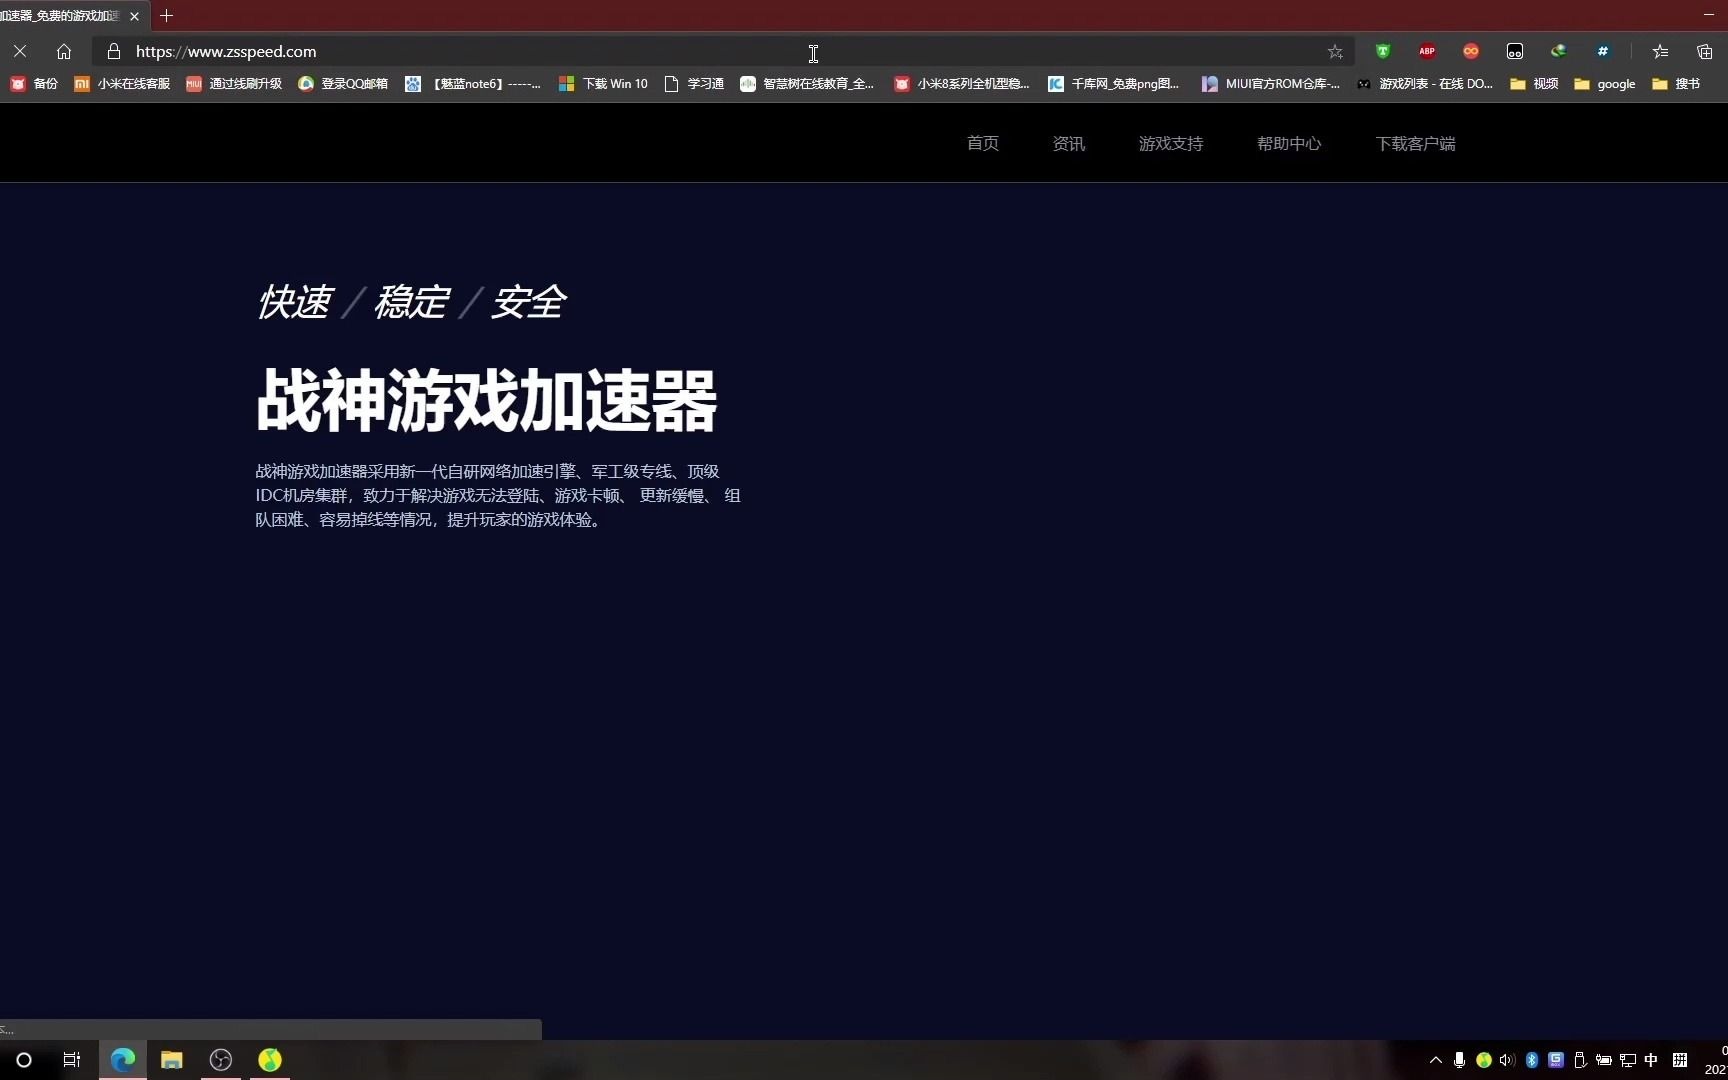Image resolution: width=1728 pixels, height=1080 pixels.
Task: Open the green shield T extension
Action: click(x=1383, y=51)
